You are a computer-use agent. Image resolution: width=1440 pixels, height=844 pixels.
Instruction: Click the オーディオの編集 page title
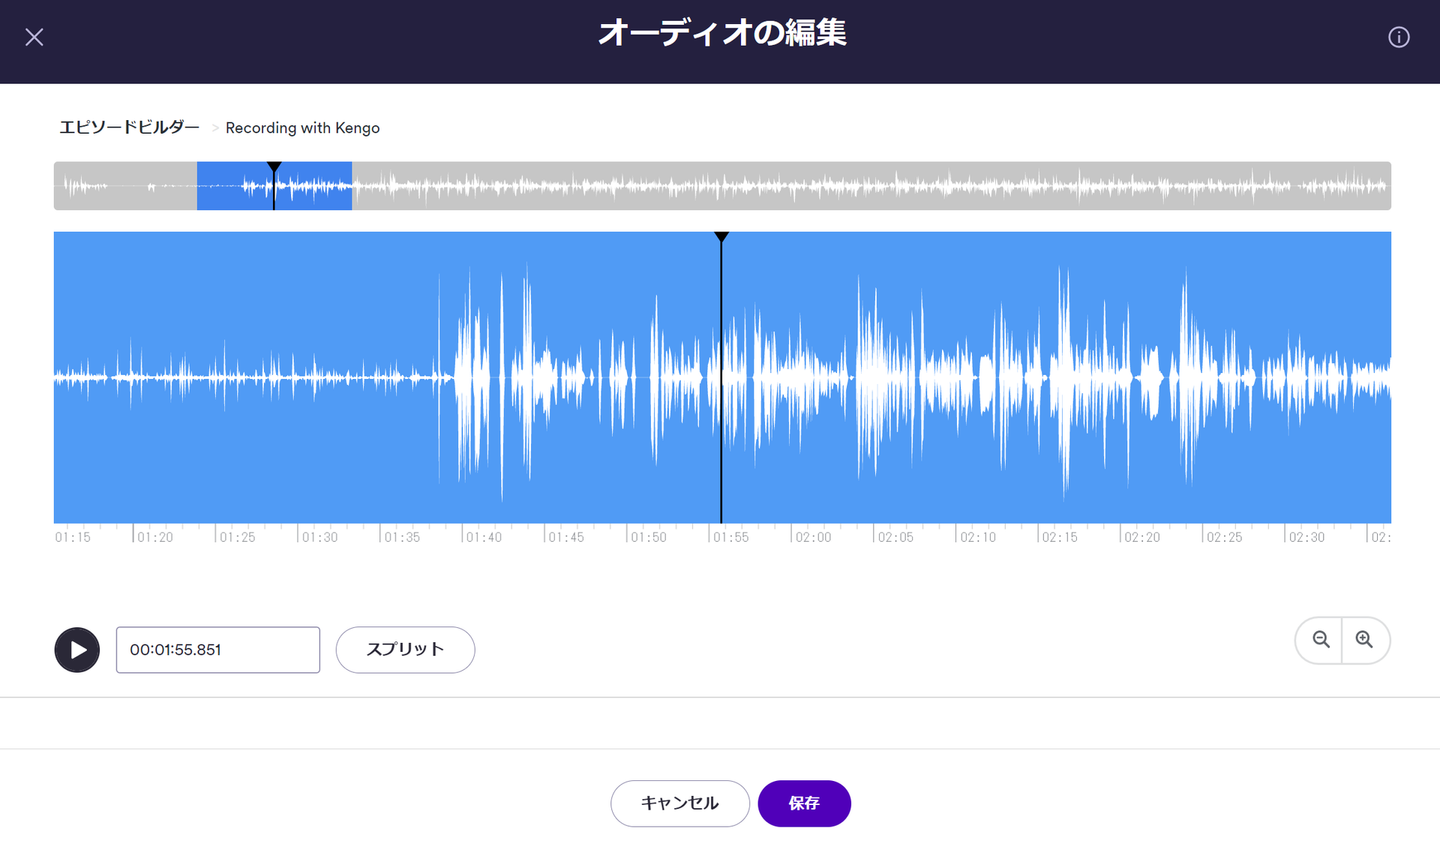tap(722, 33)
